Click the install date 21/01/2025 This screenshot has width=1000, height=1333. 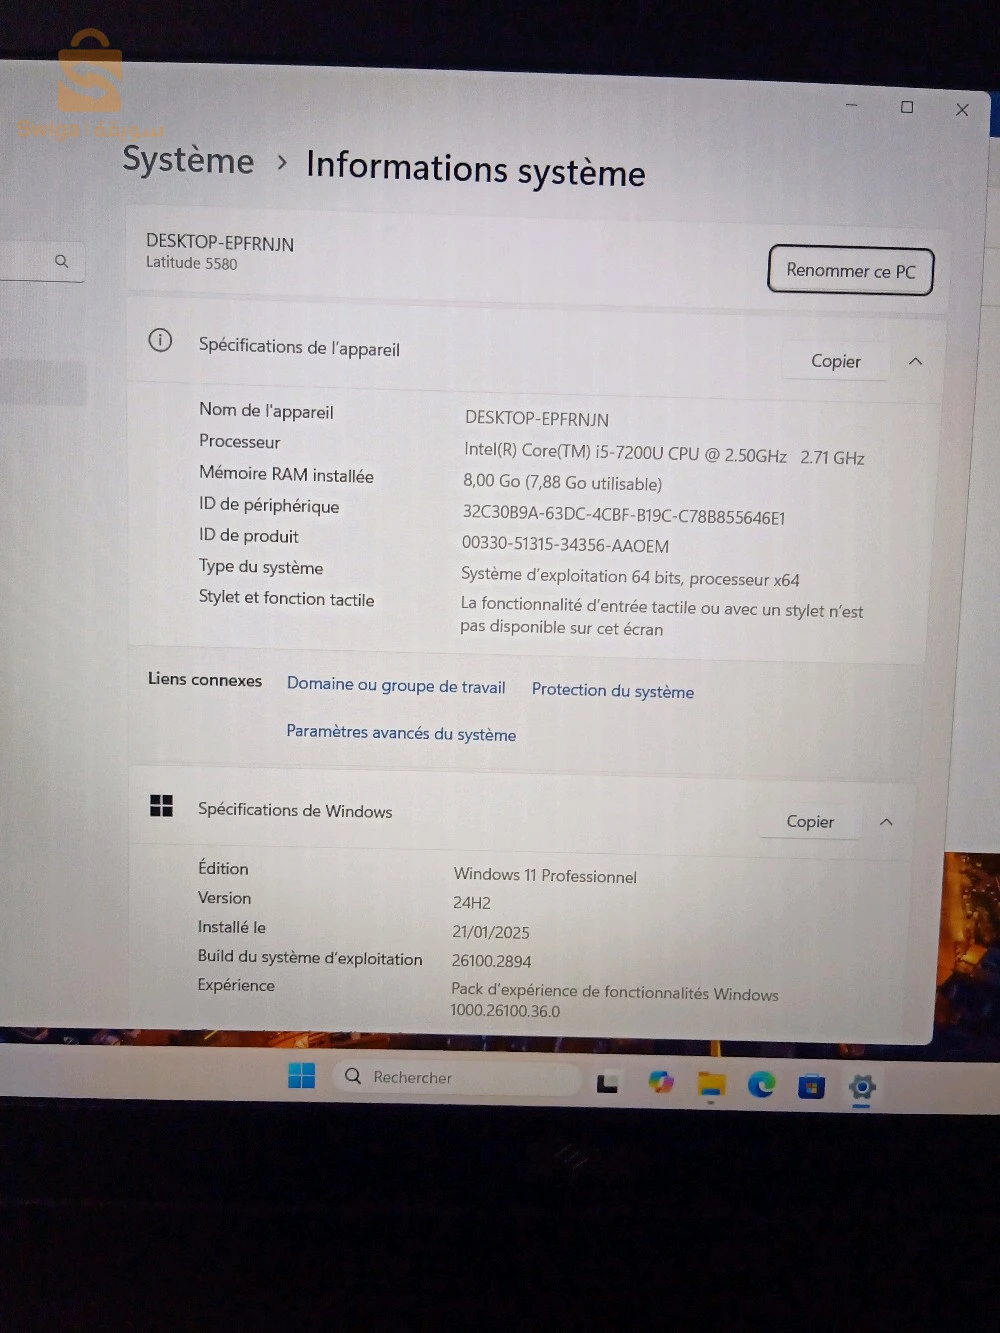click(491, 932)
